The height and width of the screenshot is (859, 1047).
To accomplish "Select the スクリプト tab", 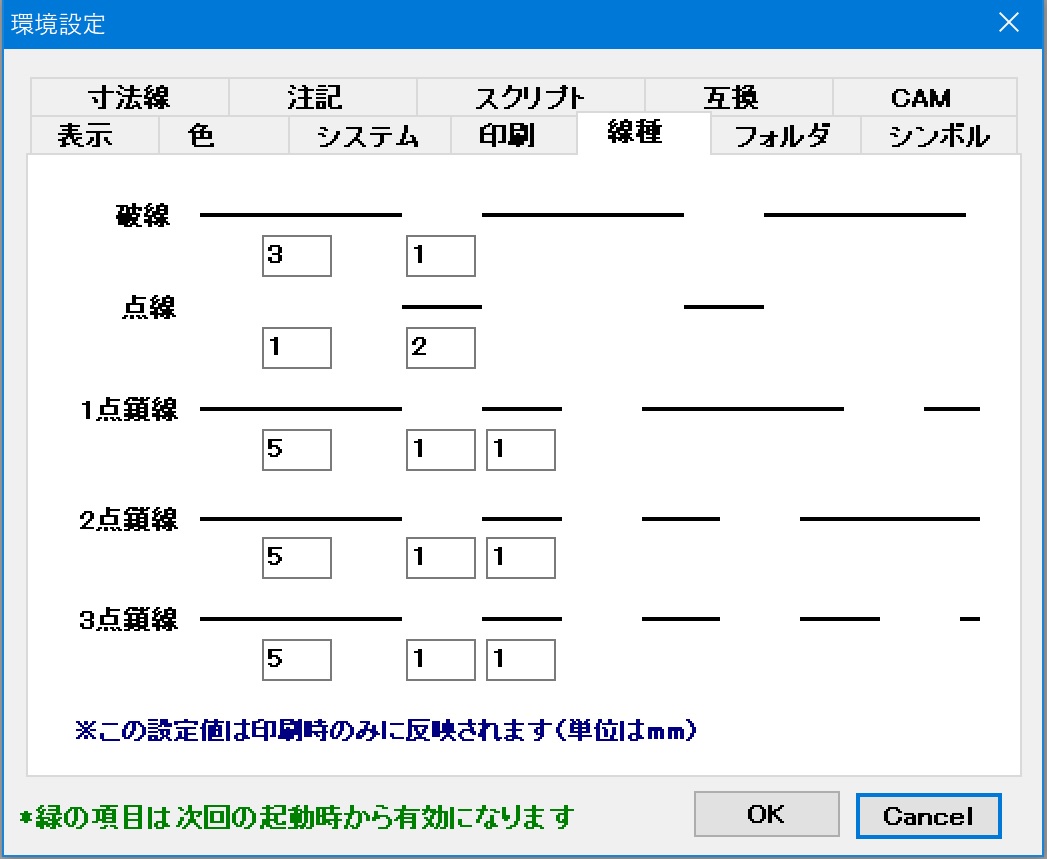I will tap(530, 98).
